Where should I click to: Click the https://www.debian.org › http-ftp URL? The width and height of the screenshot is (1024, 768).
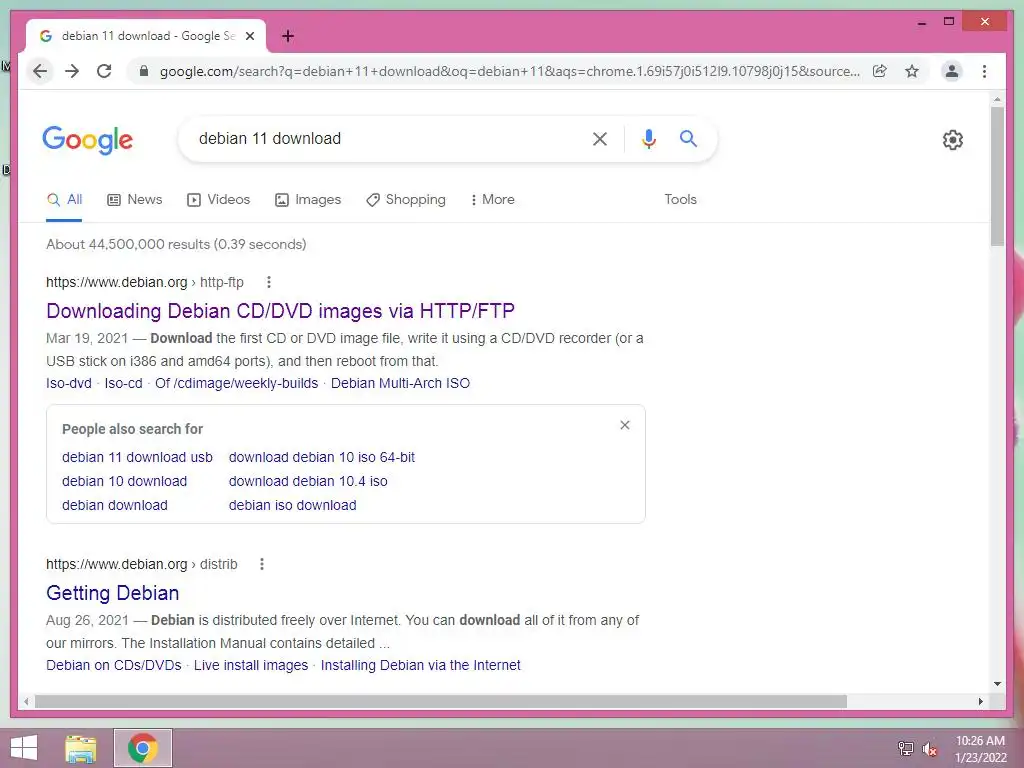pyautogui.click(x=144, y=282)
